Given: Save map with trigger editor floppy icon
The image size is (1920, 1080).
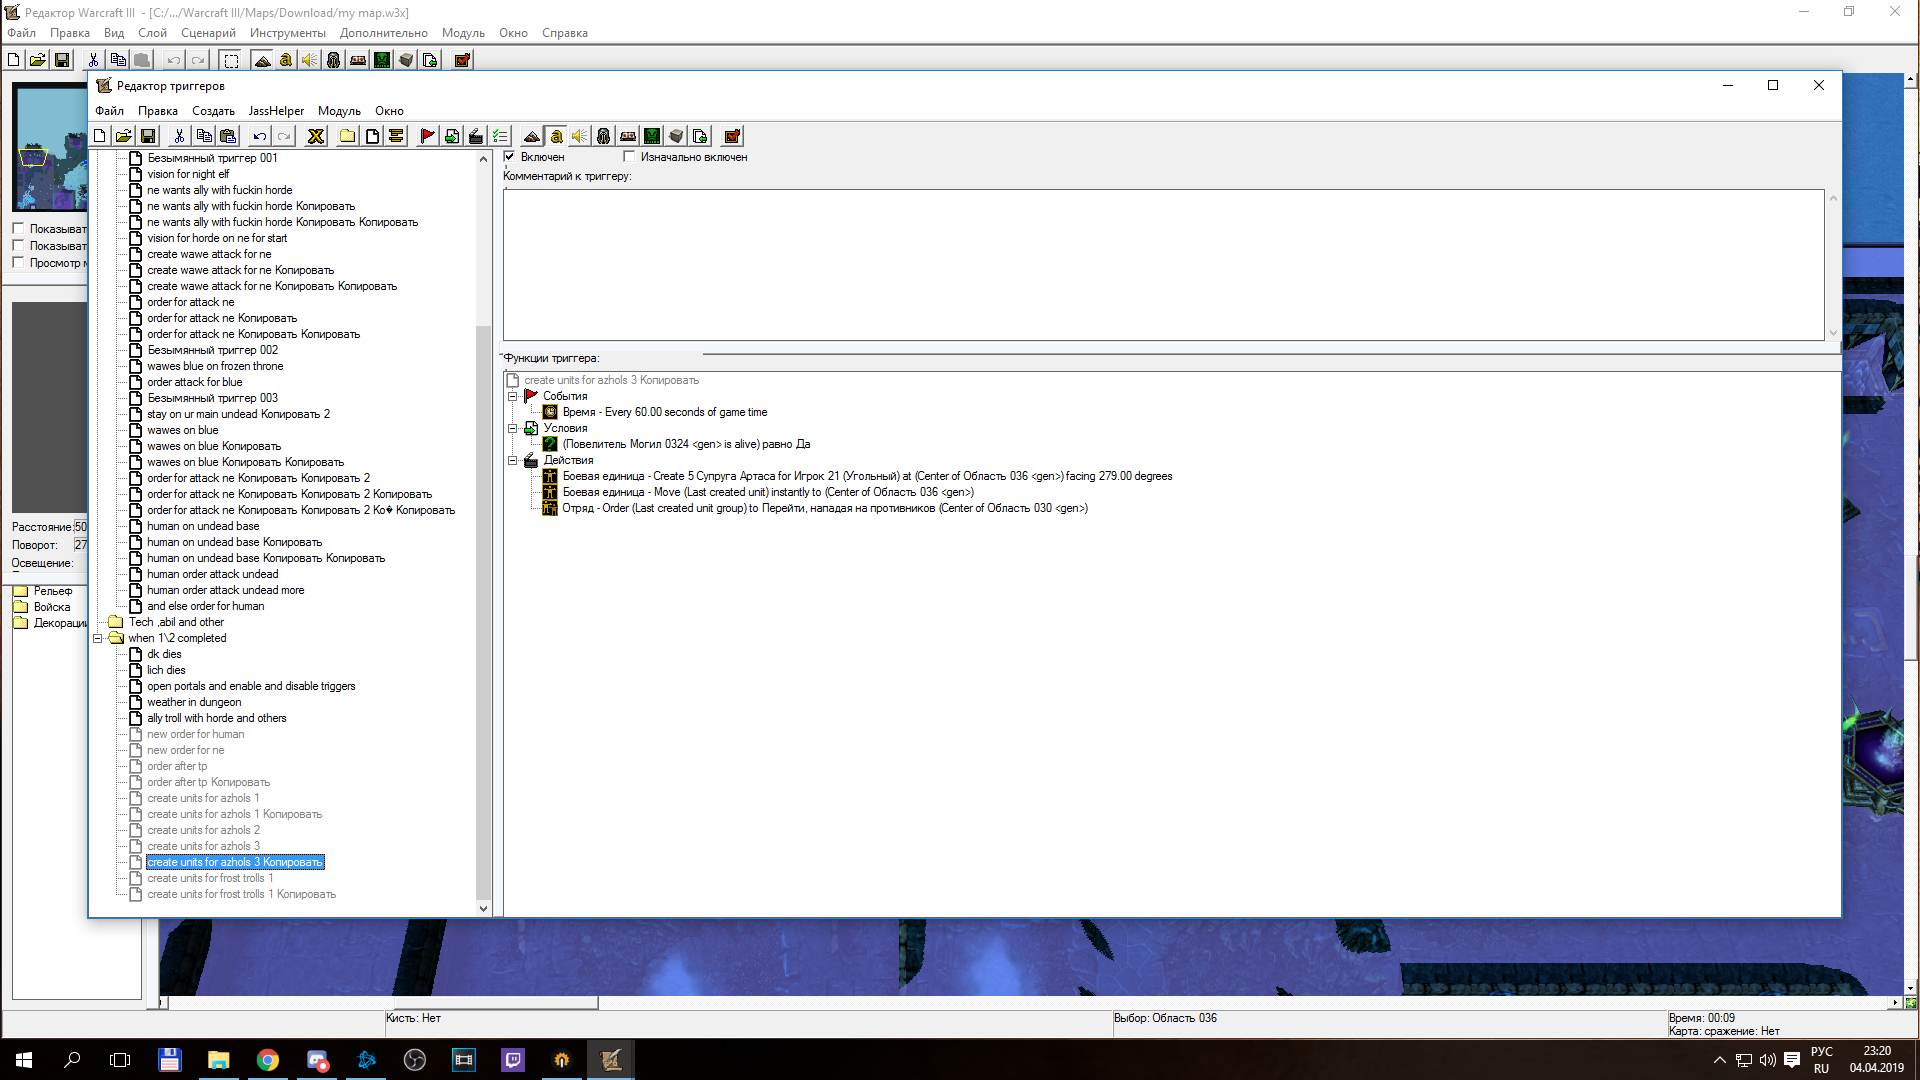Looking at the screenshot, I should pyautogui.click(x=148, y=136).
